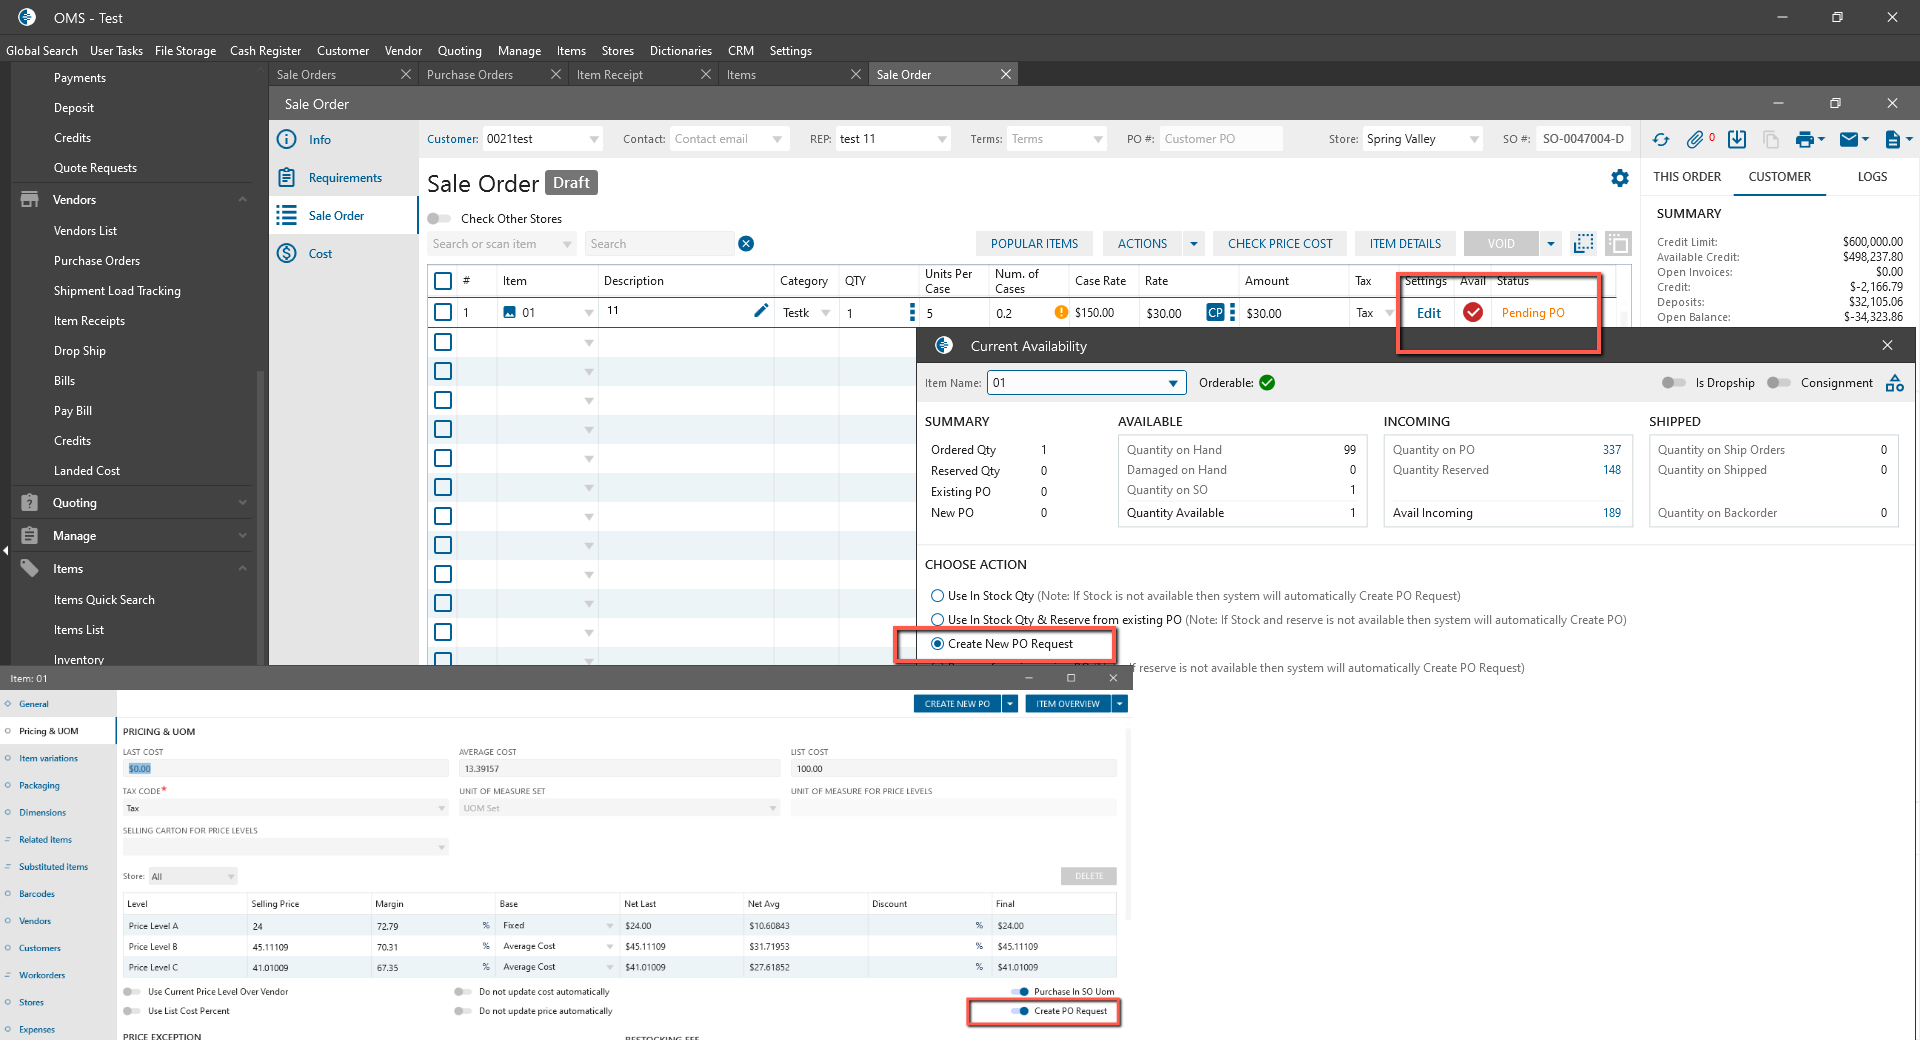Enable the Is Dropship toggle

tap(1673, 383)
